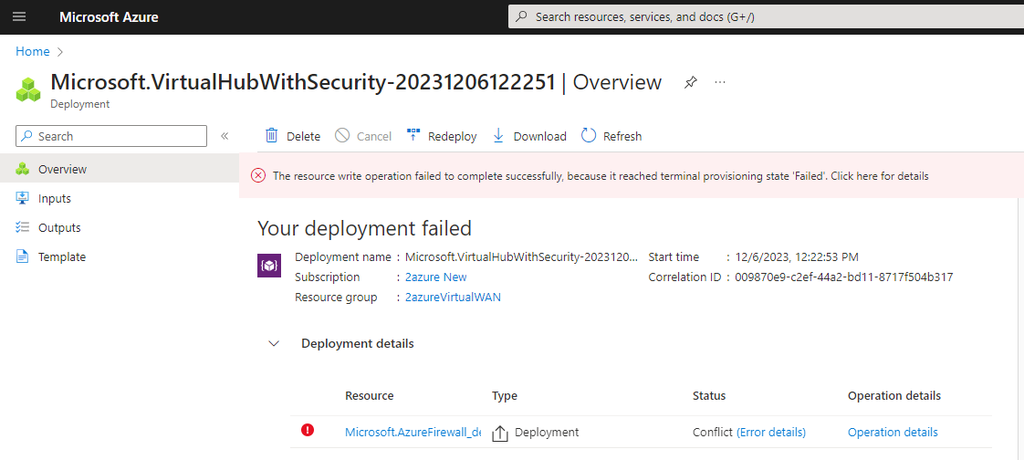Collapse the Deployment details section chevron
The image size is (1024, 460).
274,344
